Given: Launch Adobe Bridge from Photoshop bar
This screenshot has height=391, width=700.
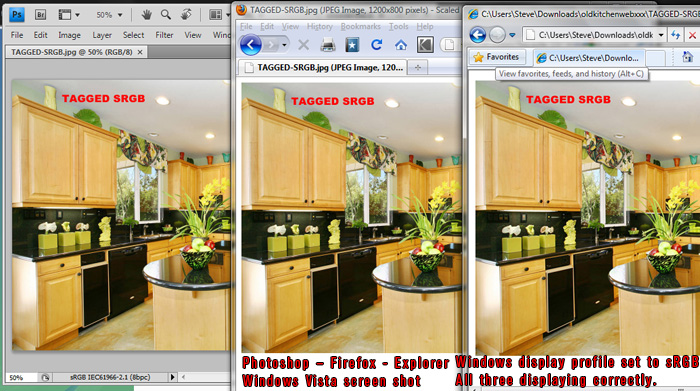Looking at the screenshot, I should pyautogui.click(x=40, y=15).
